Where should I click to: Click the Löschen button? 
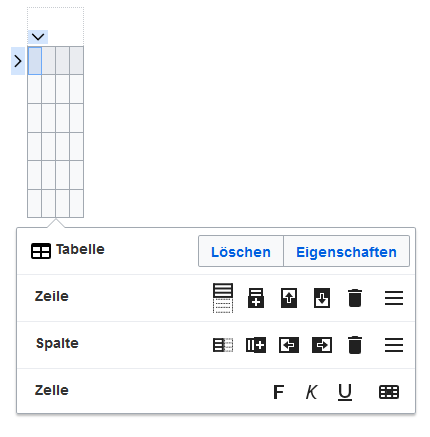click(x=241, y=252)
